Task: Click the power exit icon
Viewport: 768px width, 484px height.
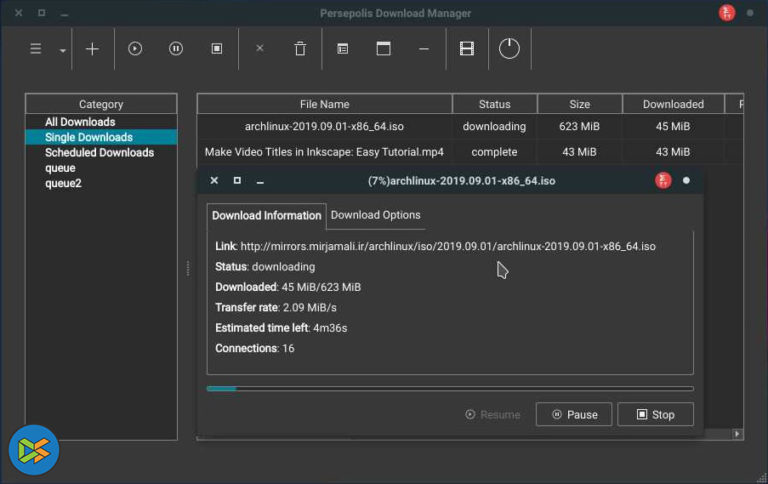Action: click(509, 48)
